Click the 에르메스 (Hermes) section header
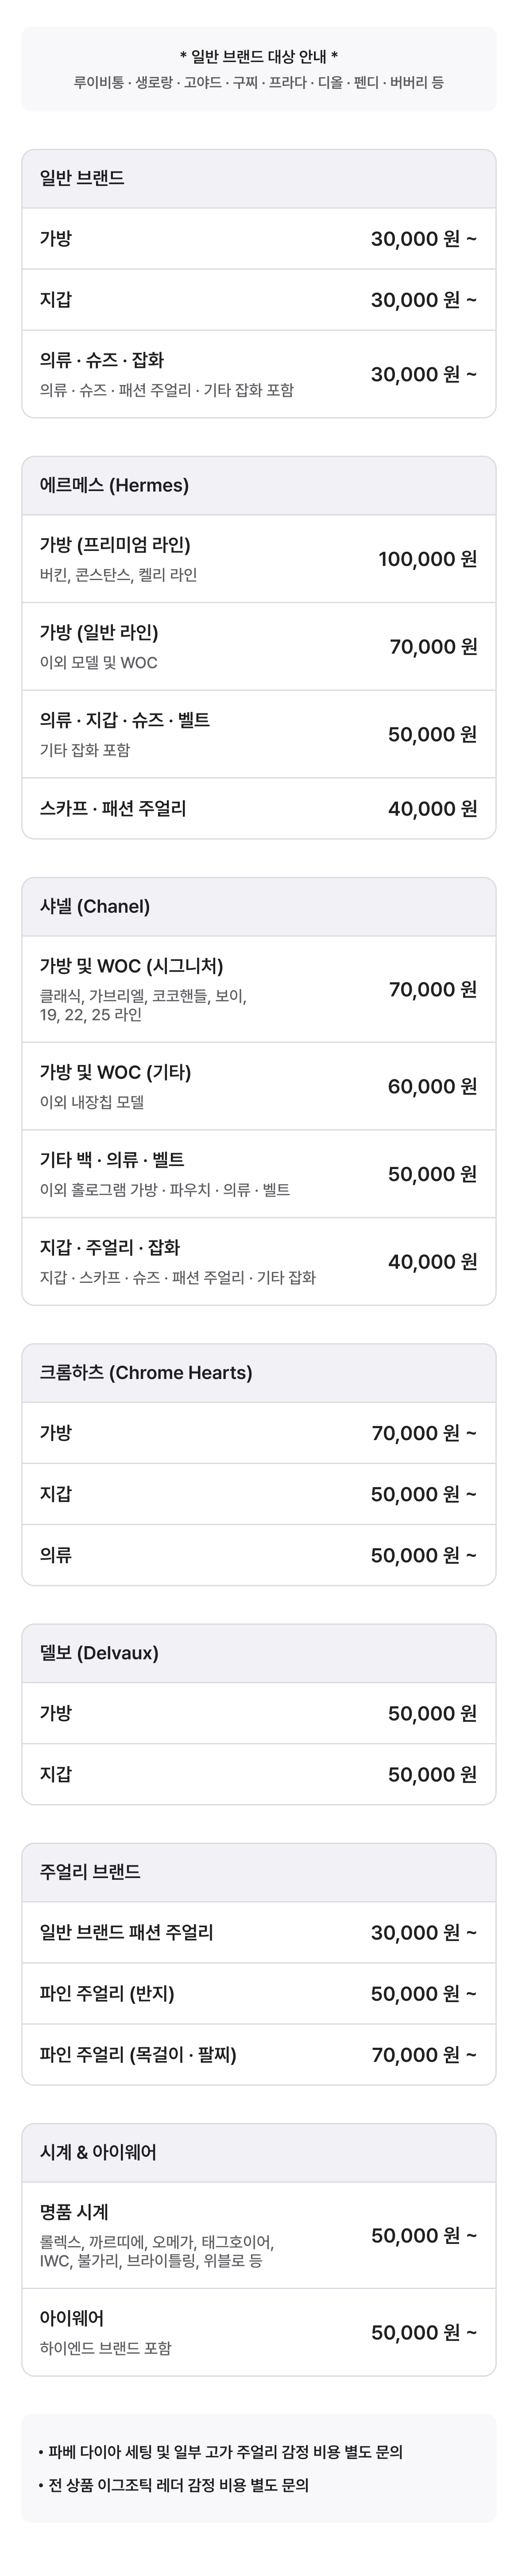The height and width of the screenshot is (2576, 518). [x=259, y=486]
